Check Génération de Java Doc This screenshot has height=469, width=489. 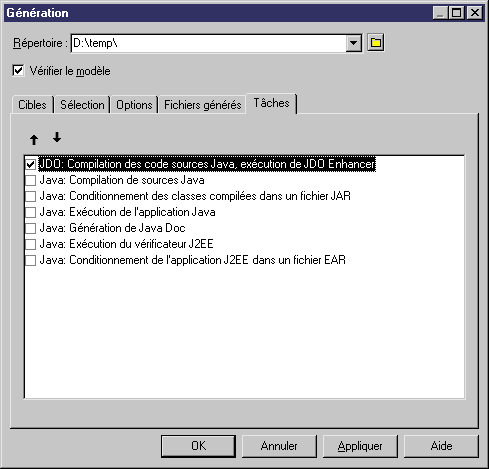(x=30, y=228)
